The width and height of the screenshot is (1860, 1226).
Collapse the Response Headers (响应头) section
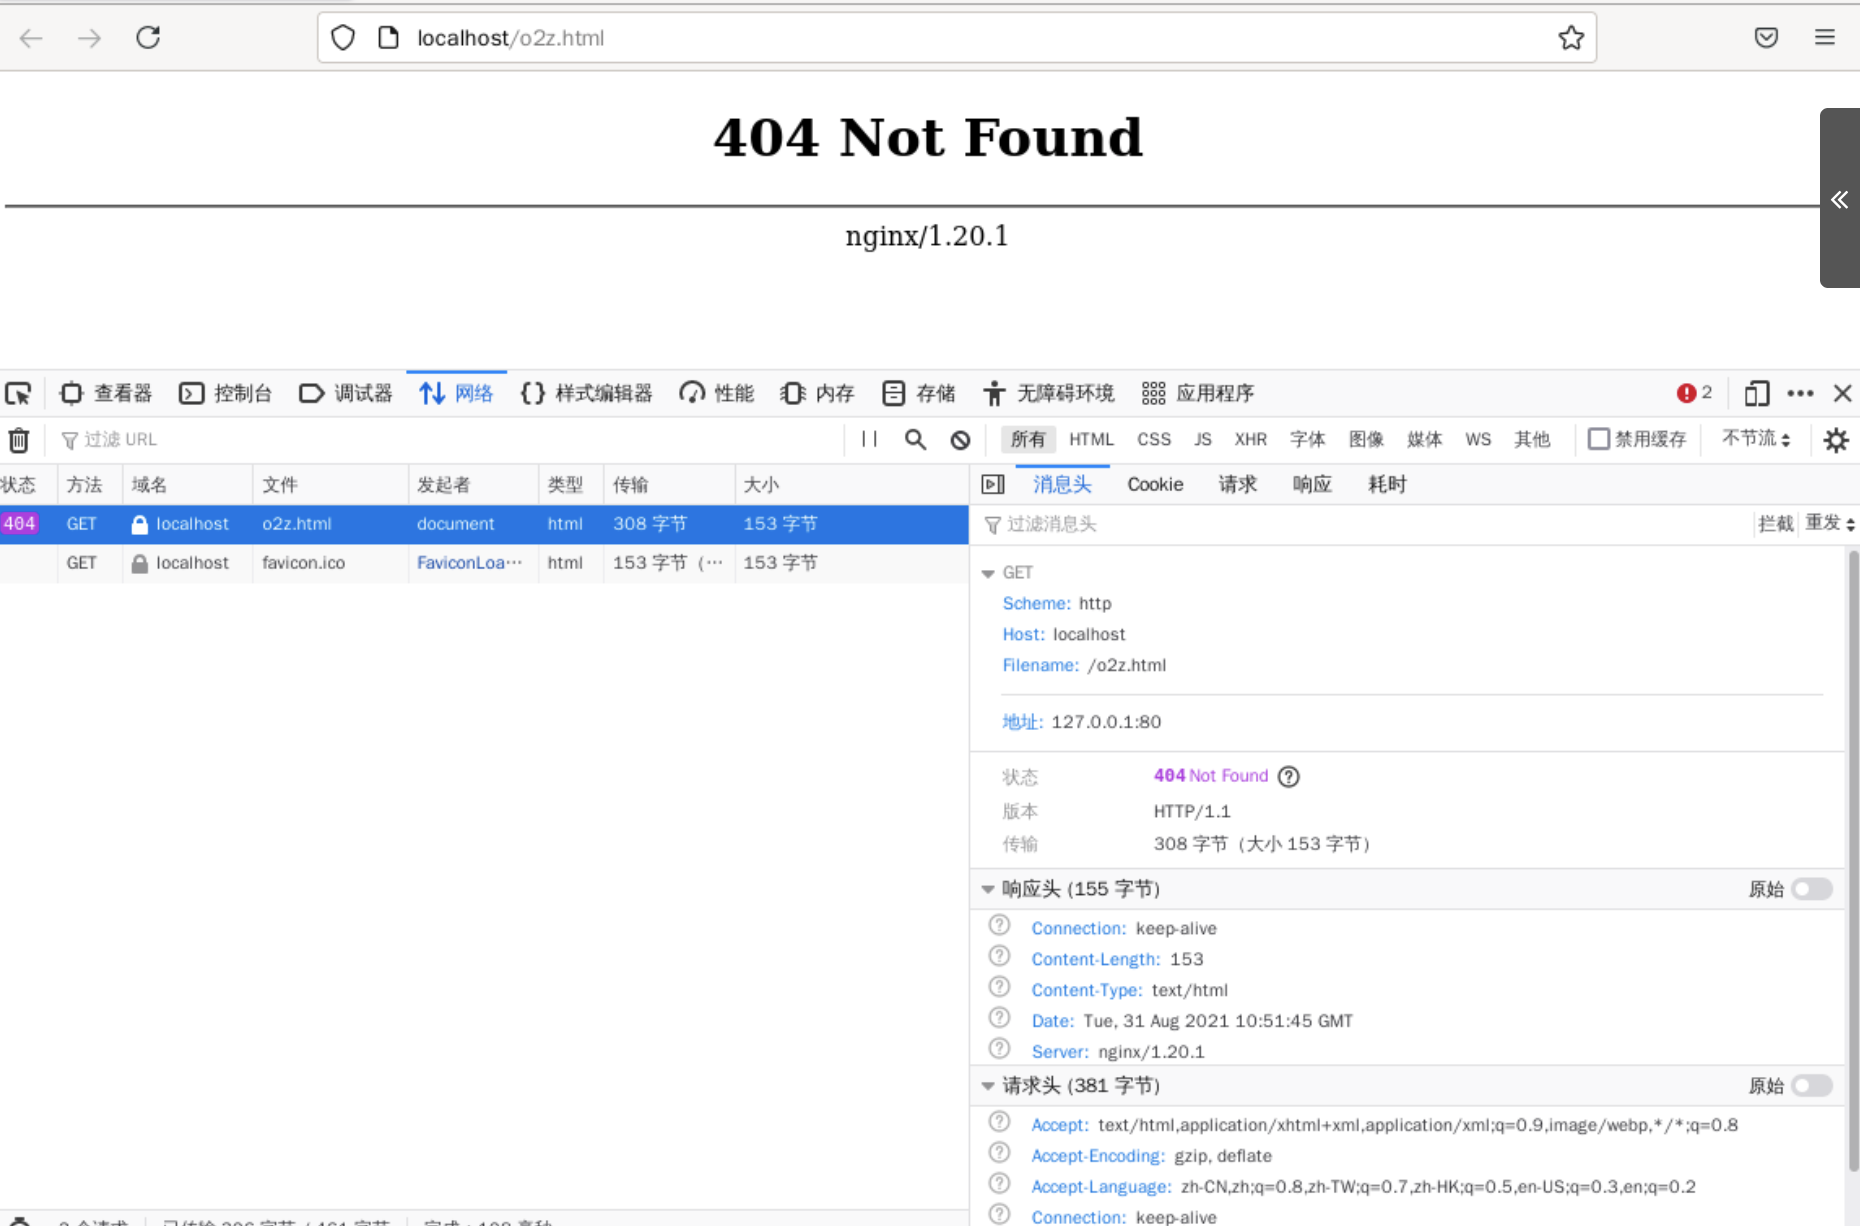[988, 889]
